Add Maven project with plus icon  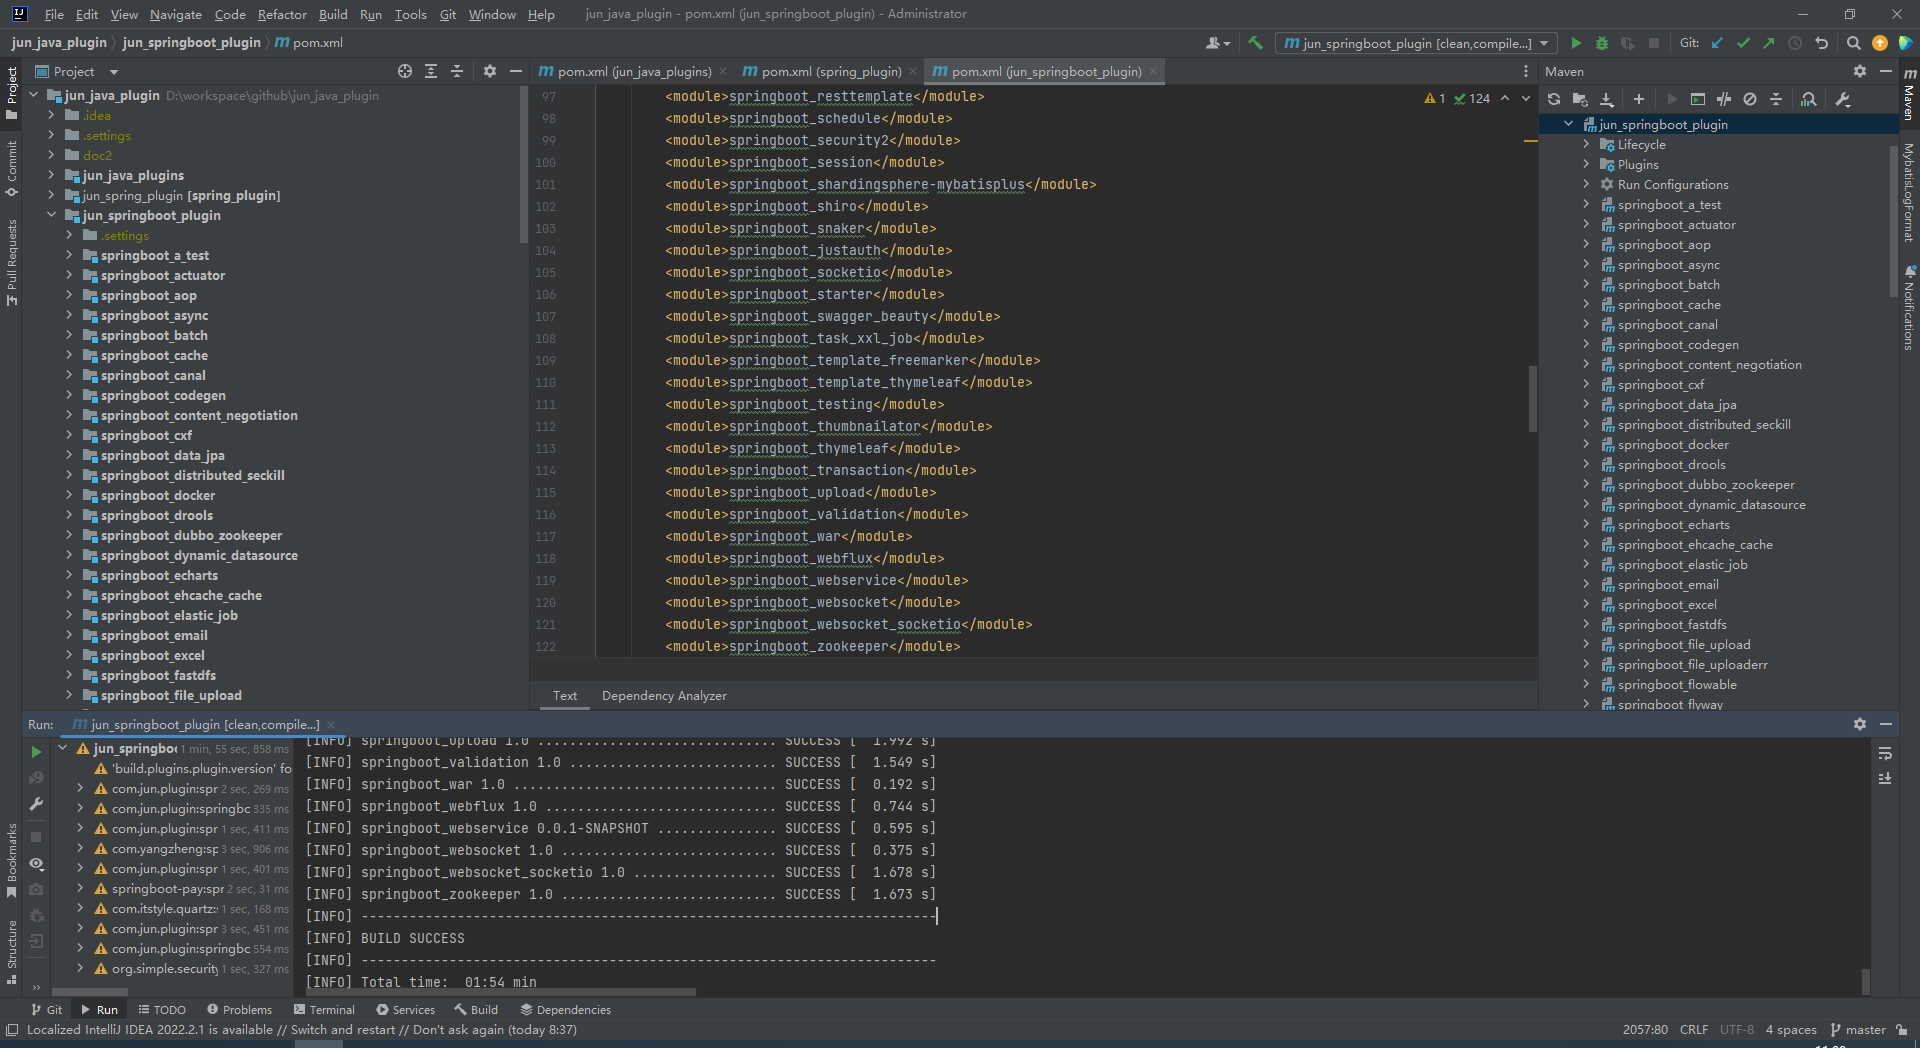point(1639,99)
